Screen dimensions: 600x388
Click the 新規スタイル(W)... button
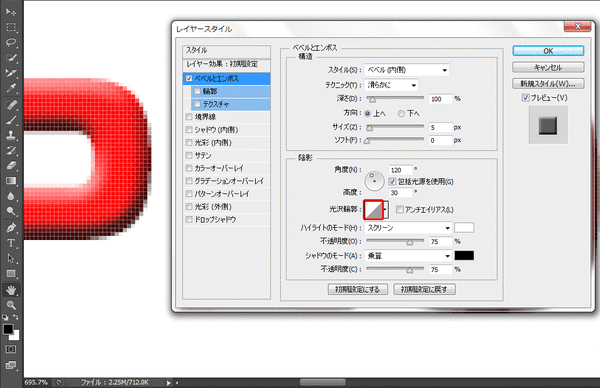pyautogui.click(x=548, y=83)
